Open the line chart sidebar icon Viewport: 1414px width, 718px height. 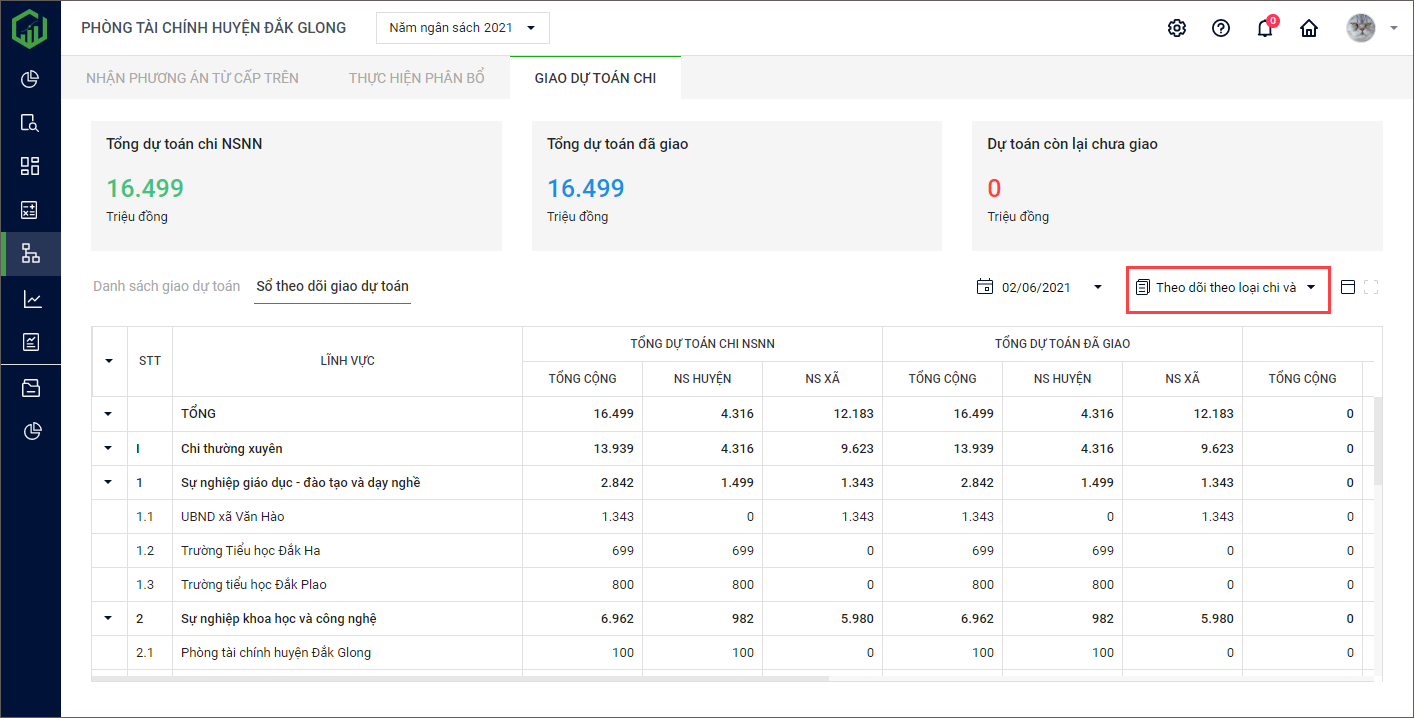(30, 298)
